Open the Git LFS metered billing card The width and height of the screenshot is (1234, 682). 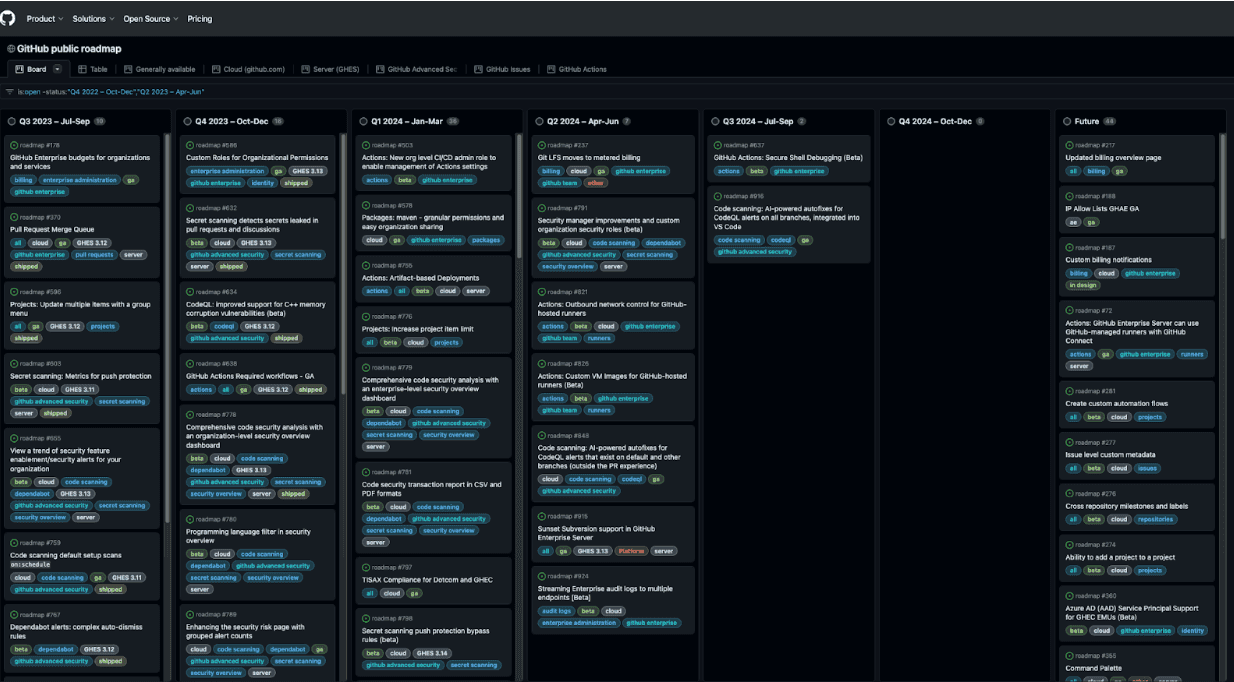coord(588,157)
